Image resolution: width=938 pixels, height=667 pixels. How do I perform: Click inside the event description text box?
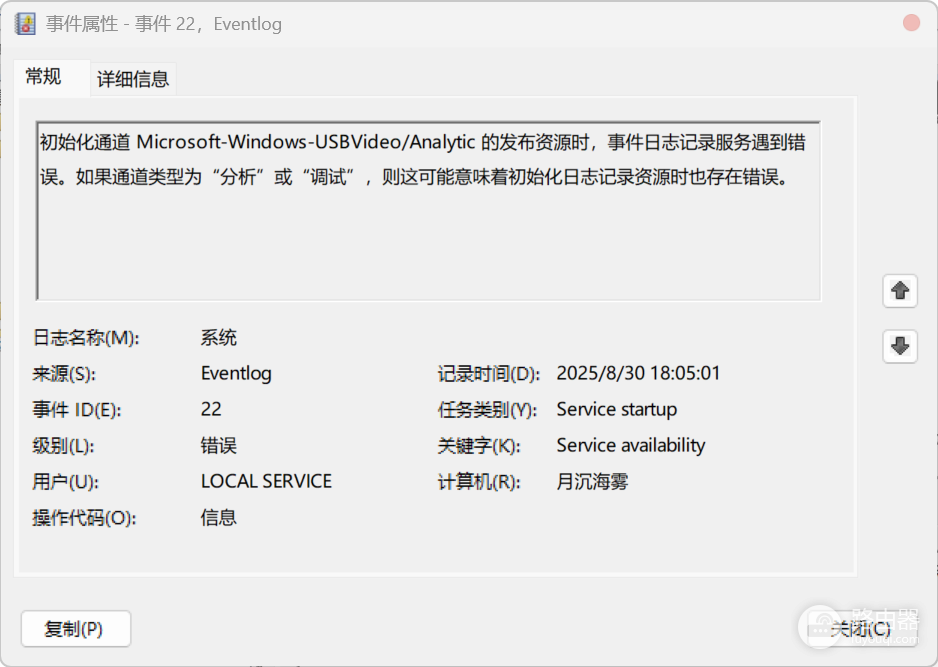click(x=428, y=211)
